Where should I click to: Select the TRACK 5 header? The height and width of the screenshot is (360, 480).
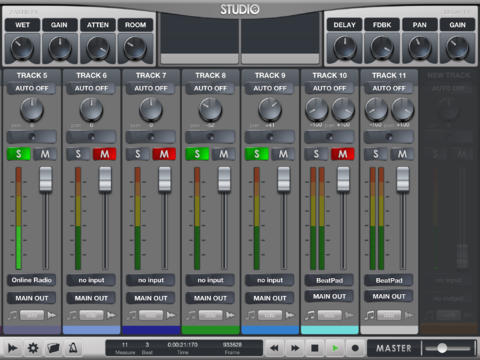tap(32, 76)
